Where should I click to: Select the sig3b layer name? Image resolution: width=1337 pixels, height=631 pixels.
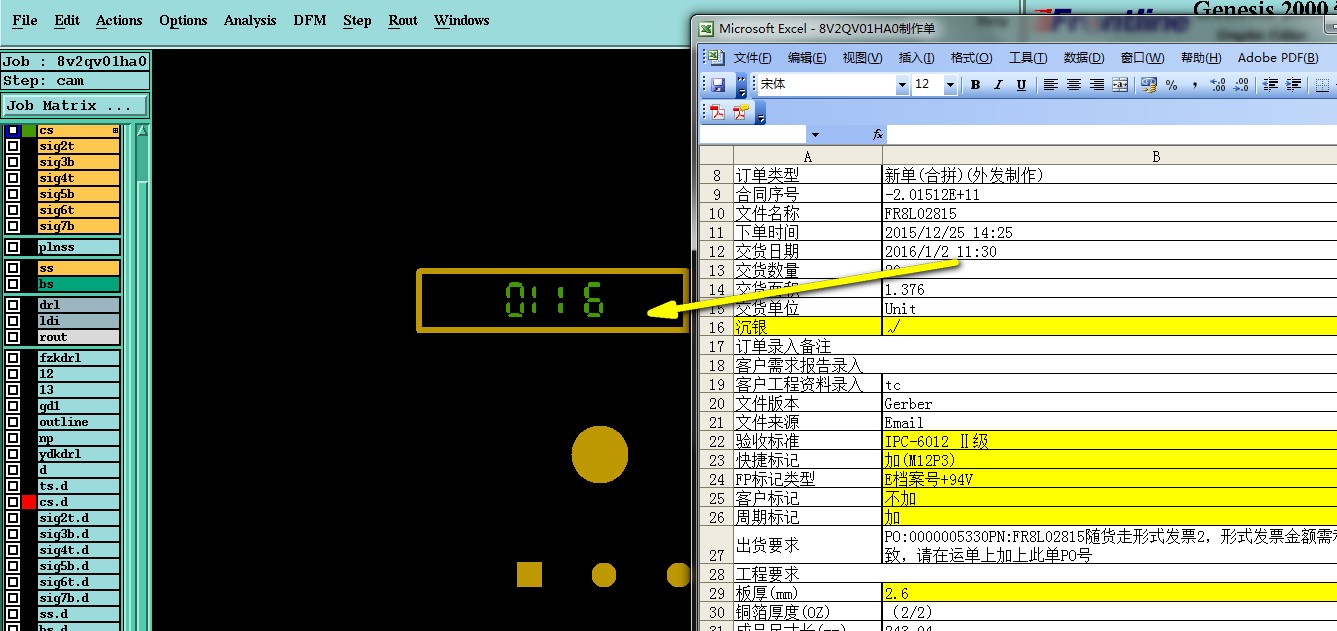pos(78,162)
